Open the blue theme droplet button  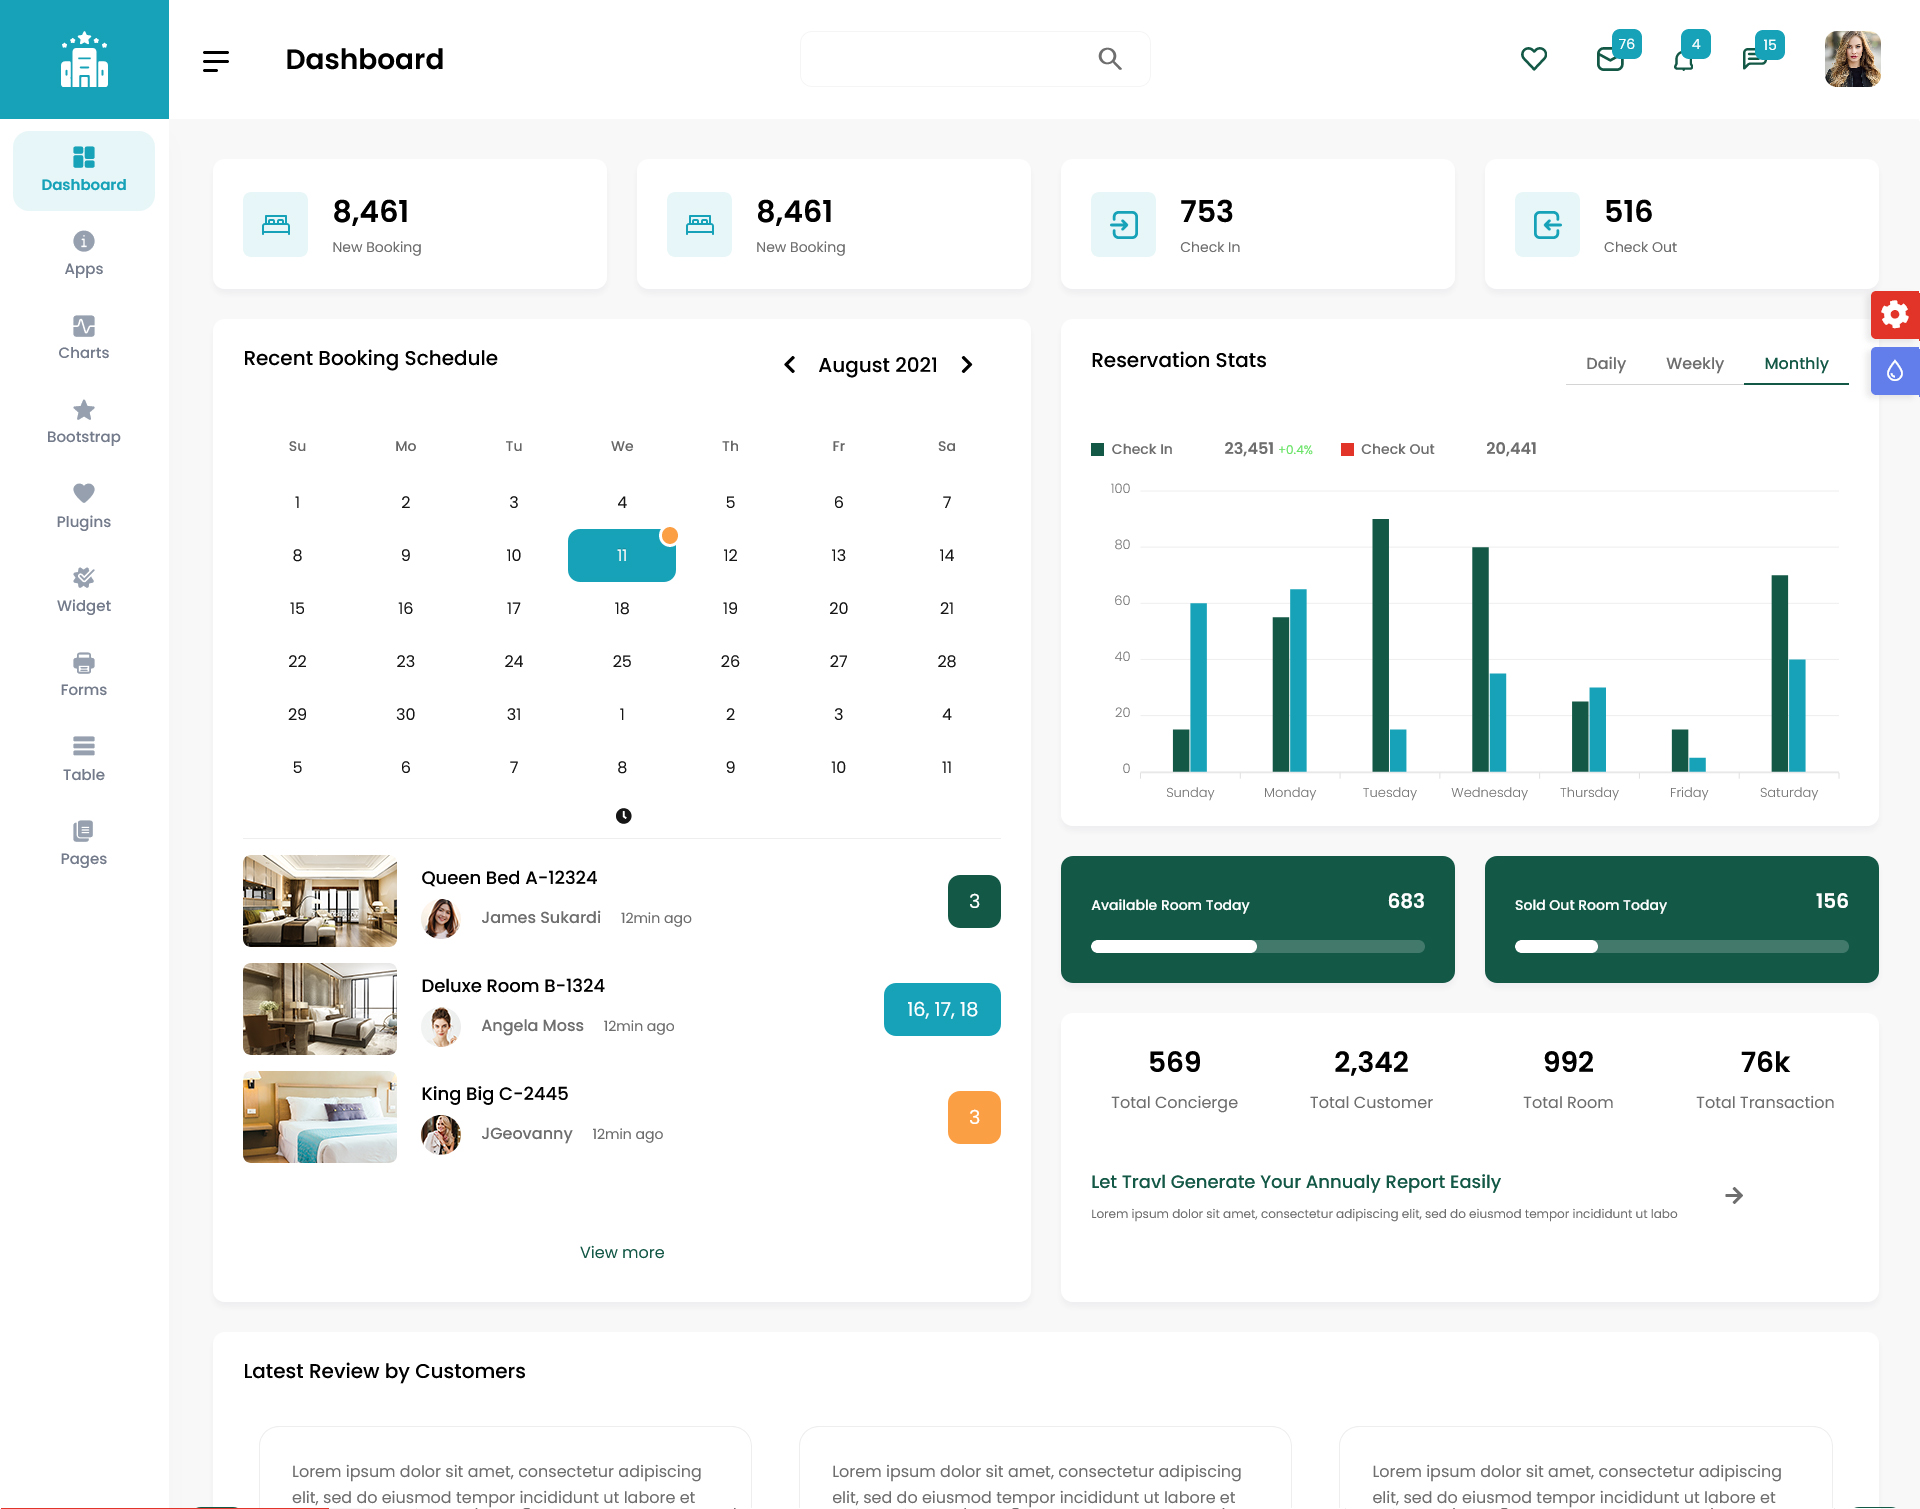(x=1894, y=371)
